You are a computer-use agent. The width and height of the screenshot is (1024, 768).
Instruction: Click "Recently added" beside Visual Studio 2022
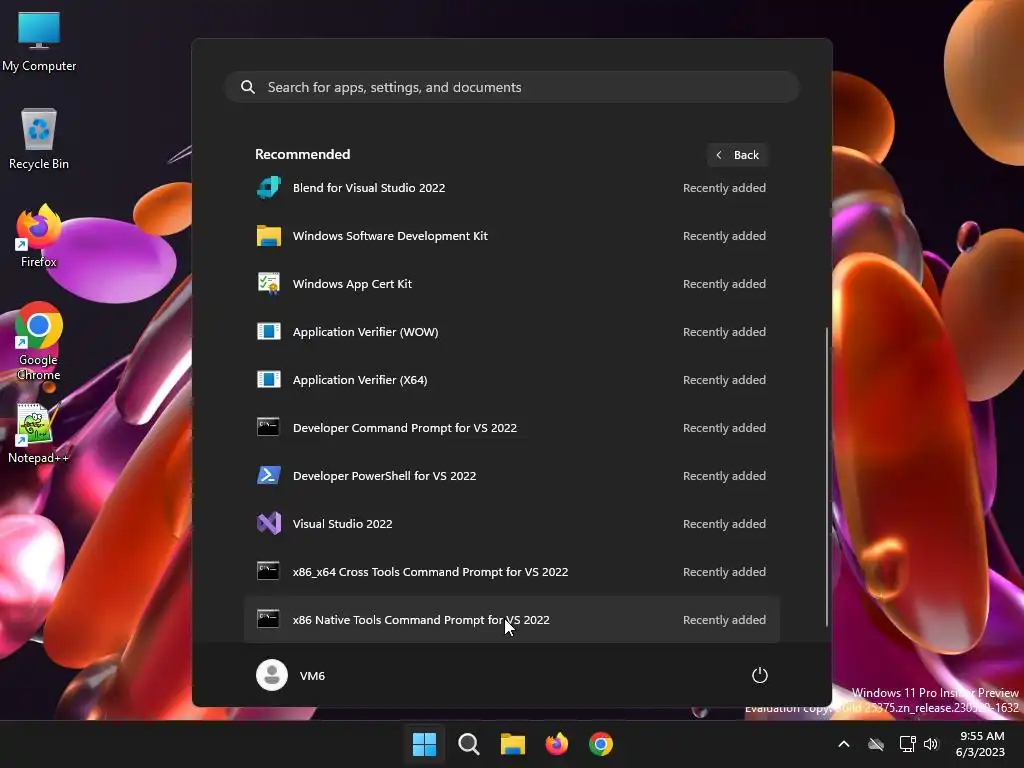(724, 524)
